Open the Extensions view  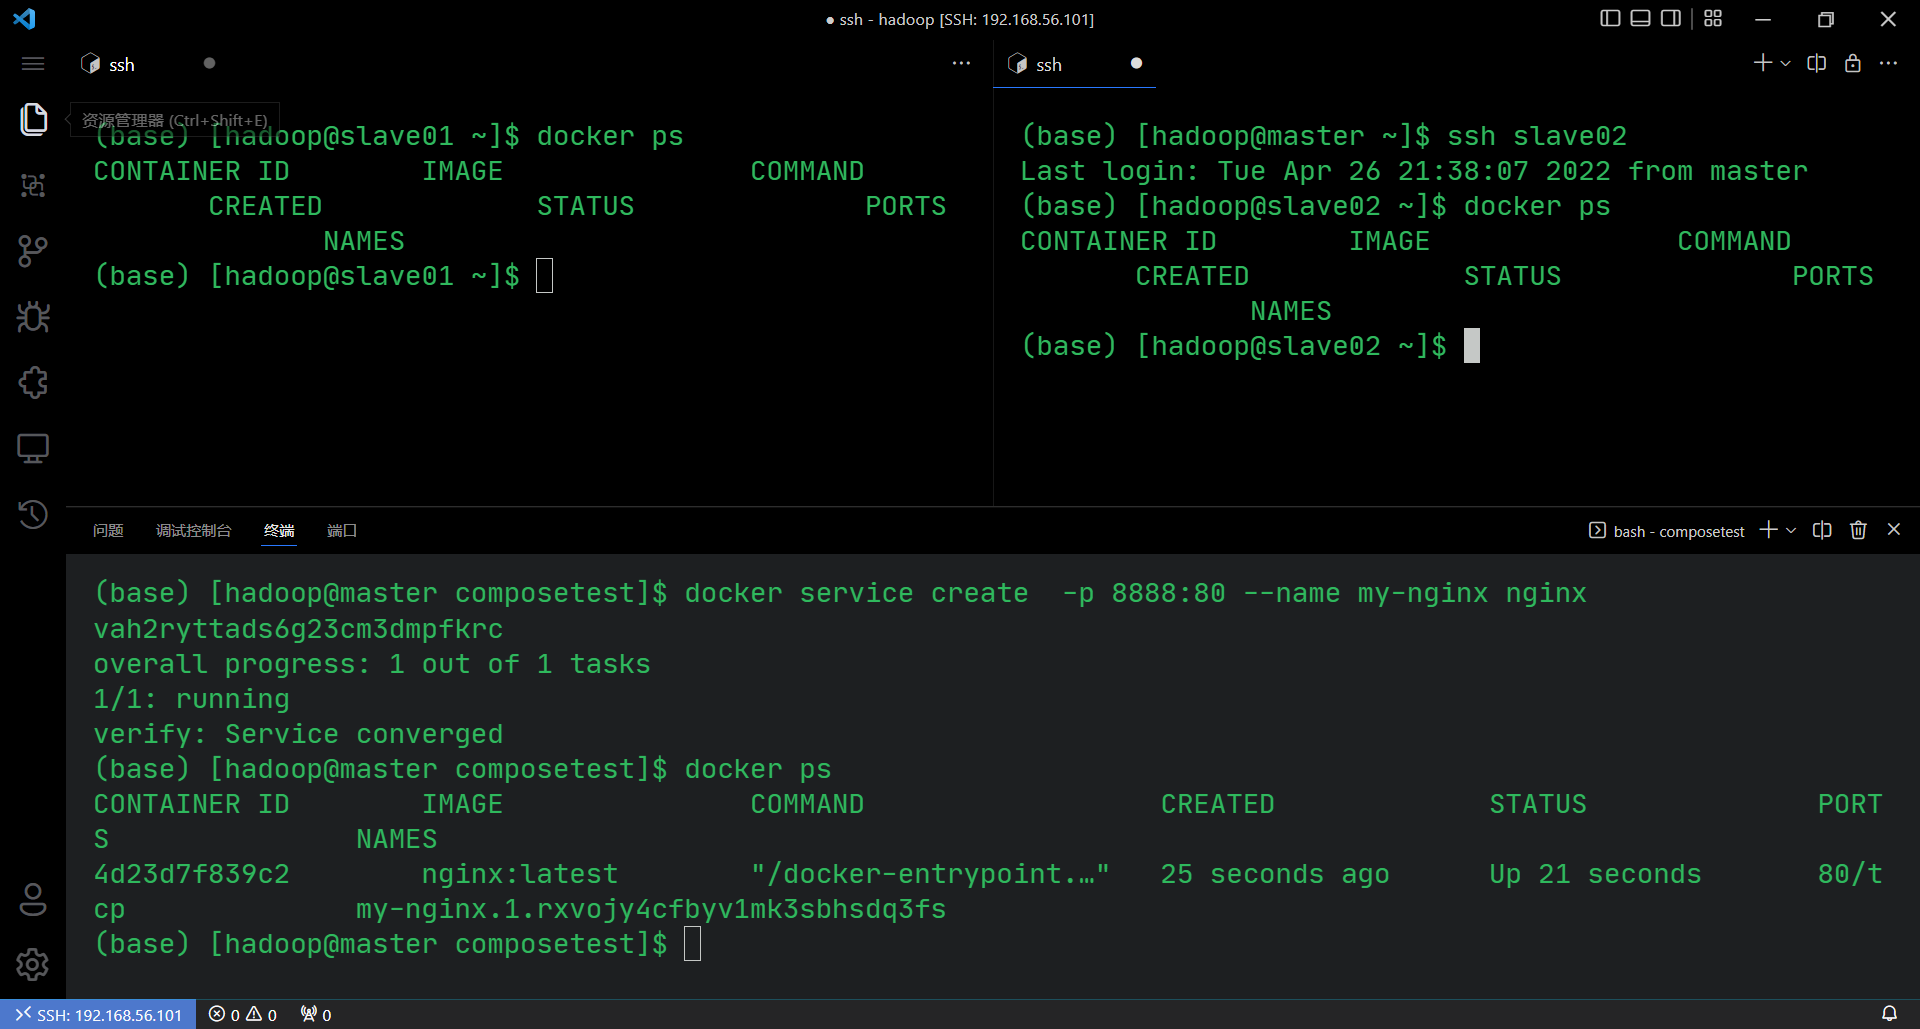pyautogui.click(x=33, y=383)
